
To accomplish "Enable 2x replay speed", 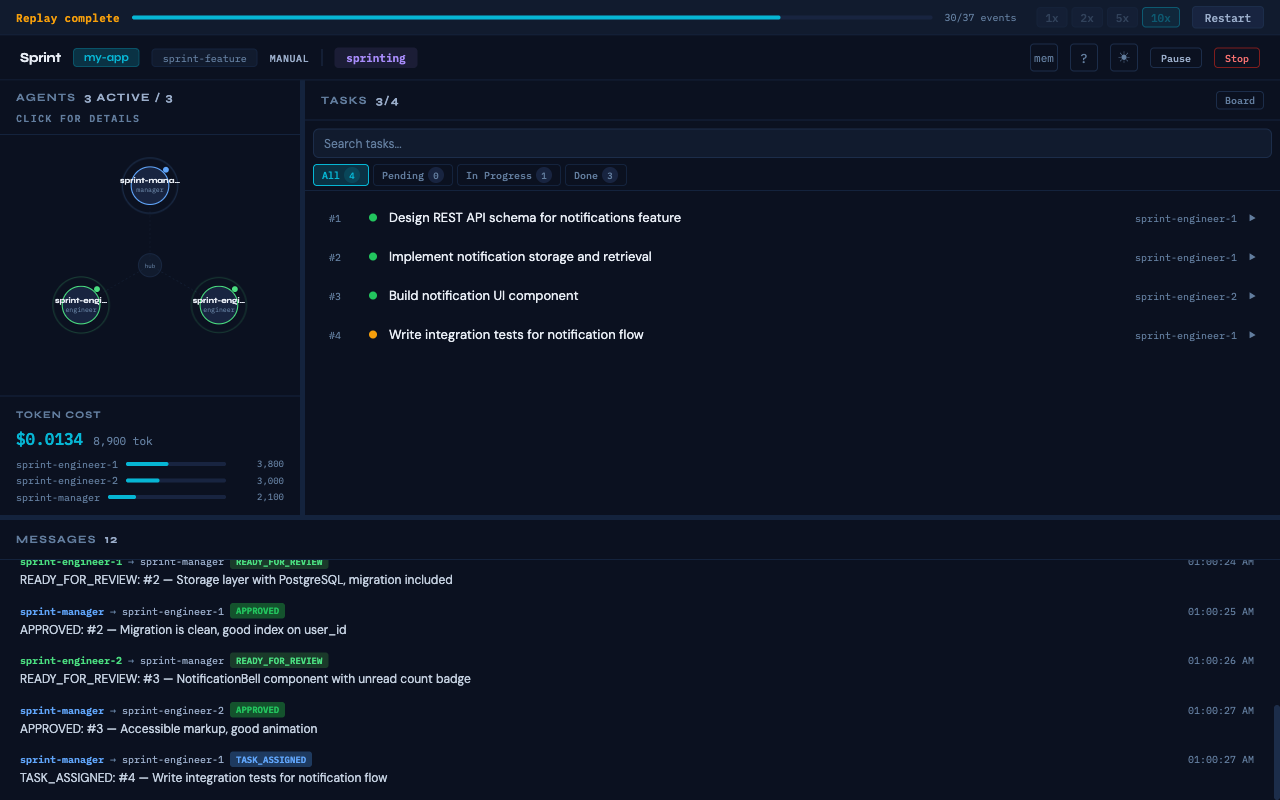I will click(x=1086, y=17).
